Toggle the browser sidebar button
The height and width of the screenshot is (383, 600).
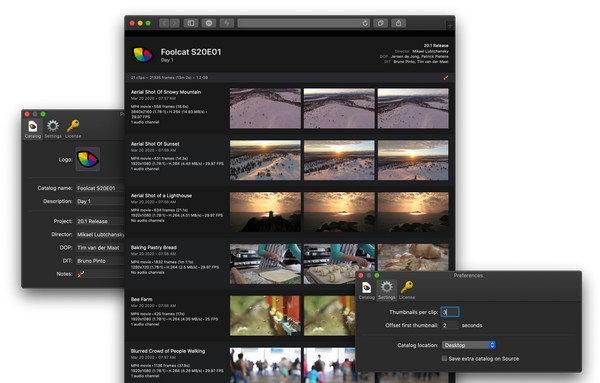(x=191, y=23)
